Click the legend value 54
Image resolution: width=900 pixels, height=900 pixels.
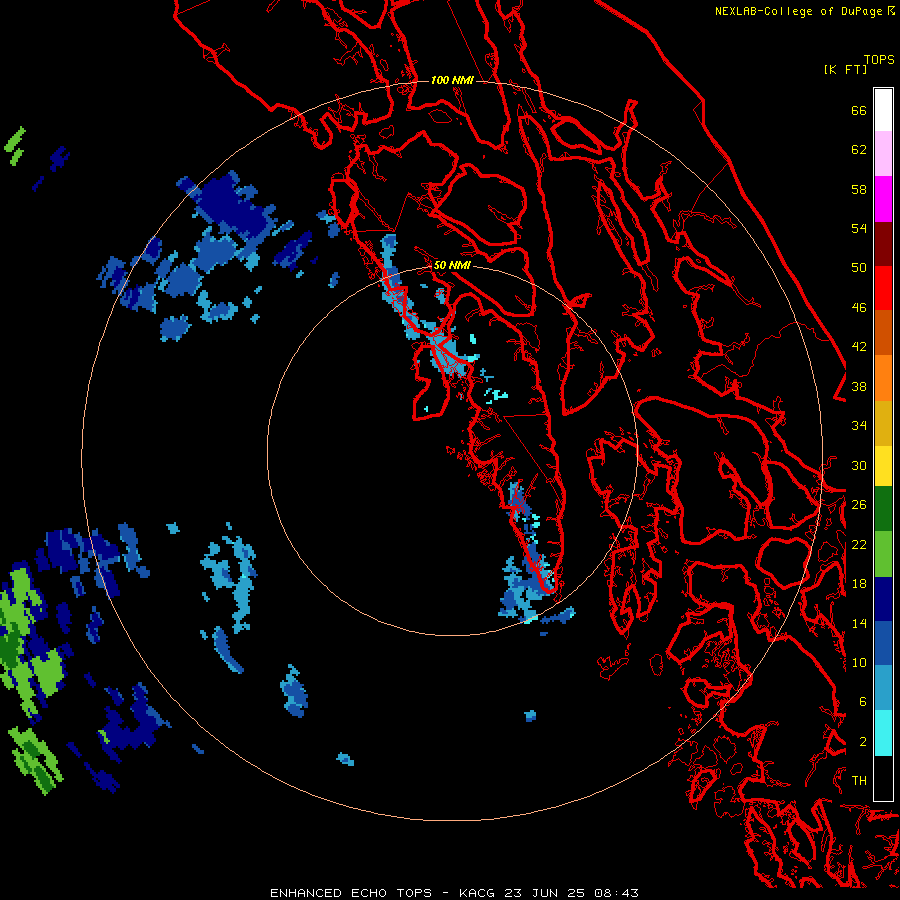click(859, 228)
